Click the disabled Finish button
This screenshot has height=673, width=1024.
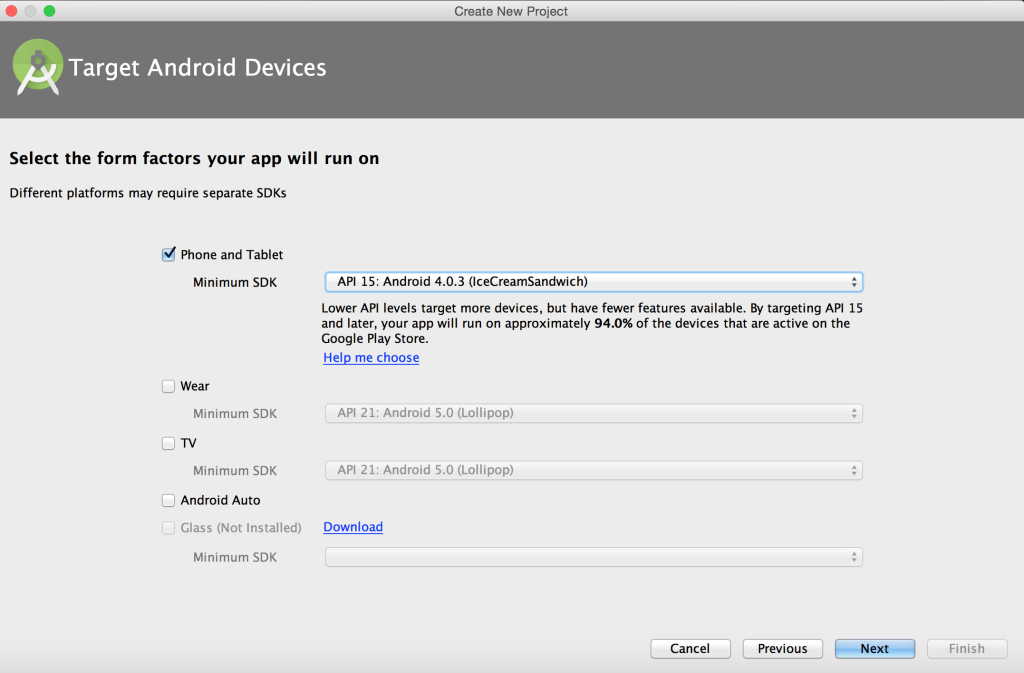tap(967, 648)
